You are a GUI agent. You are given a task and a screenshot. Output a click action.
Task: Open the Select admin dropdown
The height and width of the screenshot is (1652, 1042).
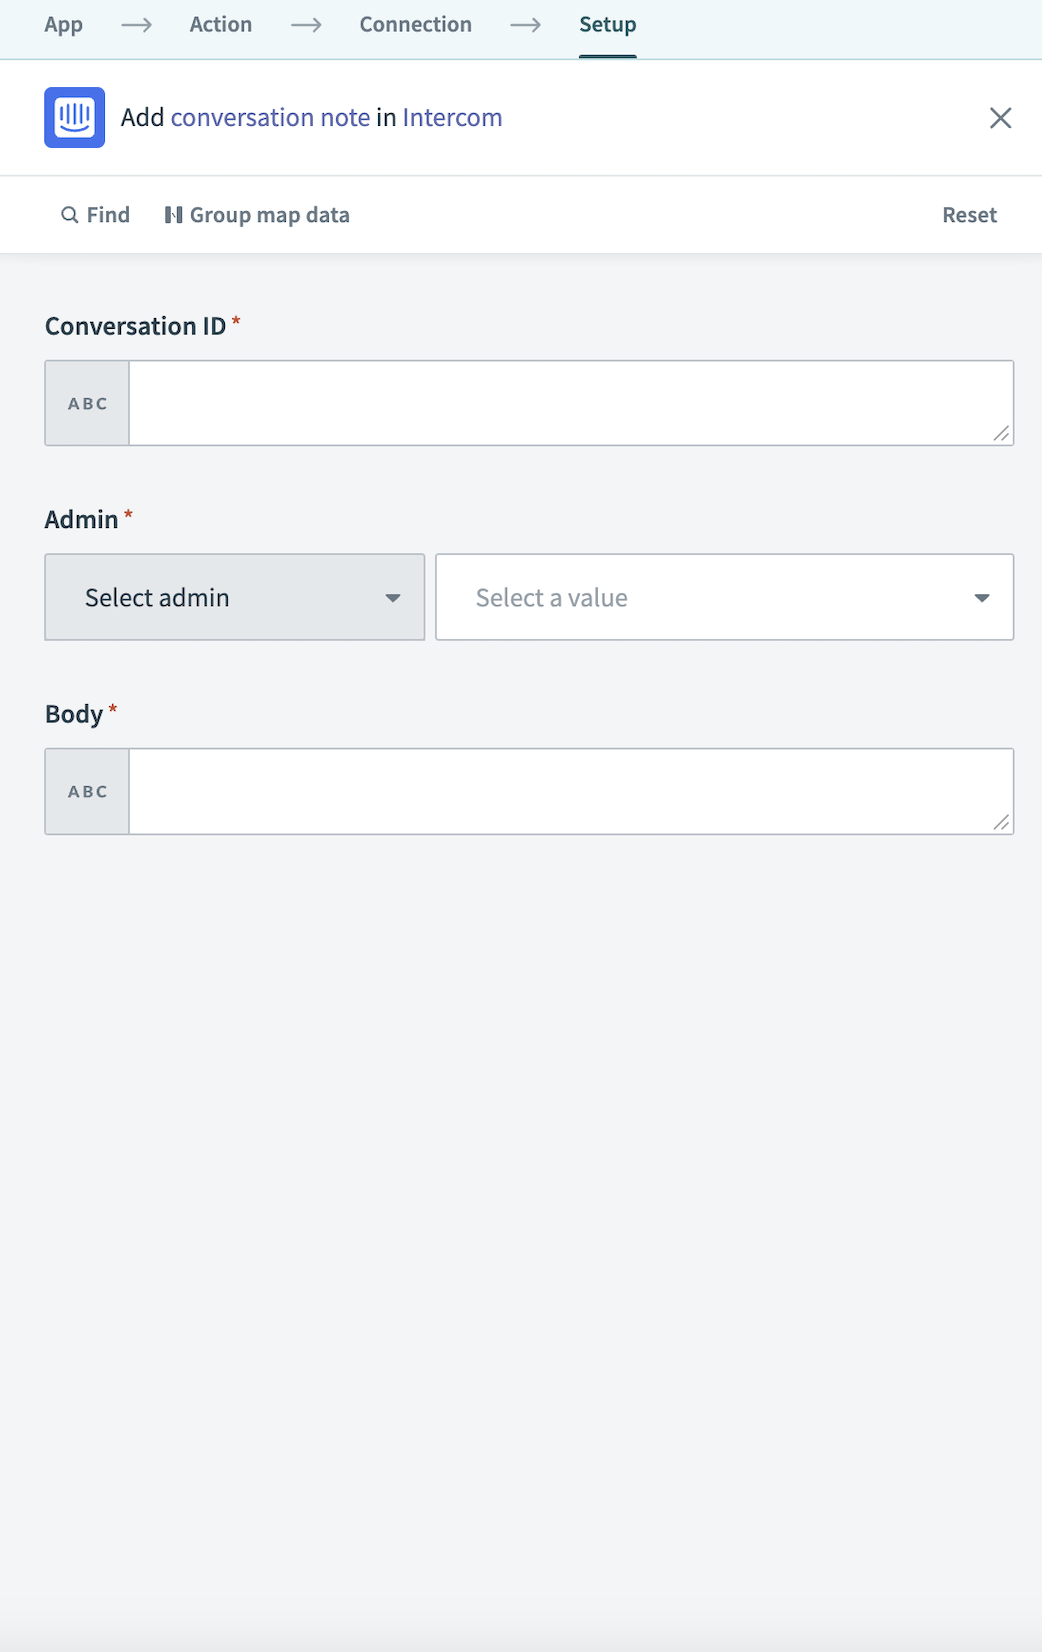tap(234, 597)
